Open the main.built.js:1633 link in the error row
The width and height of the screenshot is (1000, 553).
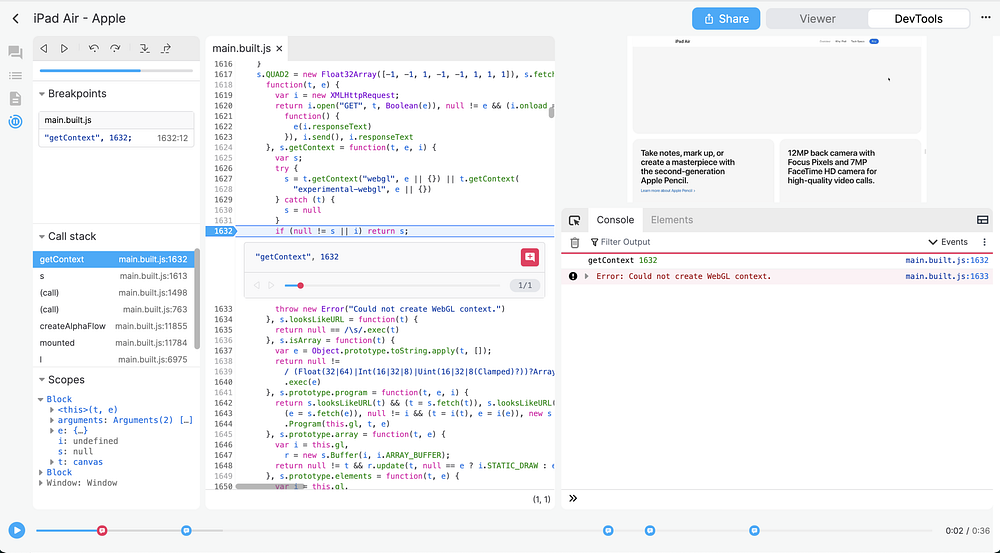coord(946,276)
